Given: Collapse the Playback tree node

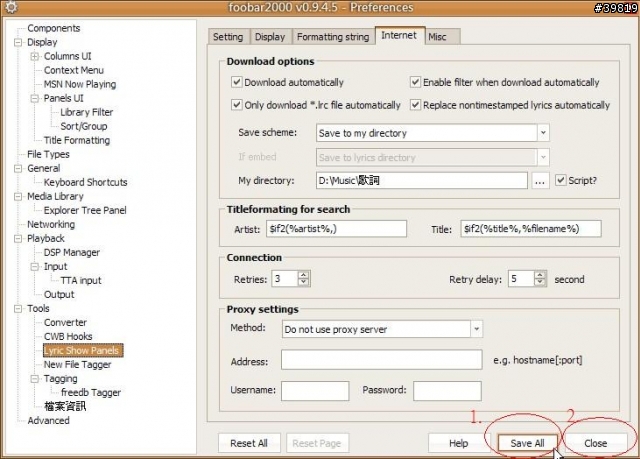Looking at the screenshot, I should click(18, 239).
